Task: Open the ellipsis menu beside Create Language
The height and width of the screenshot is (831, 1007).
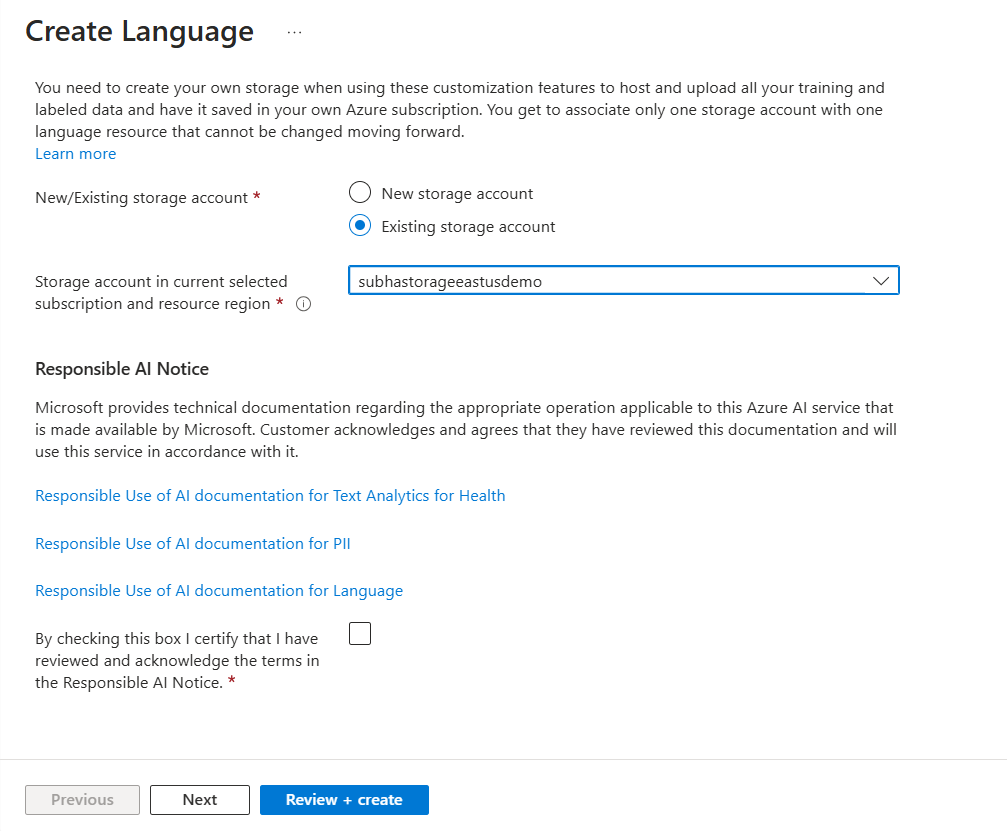Action: (x=294, y=32)
